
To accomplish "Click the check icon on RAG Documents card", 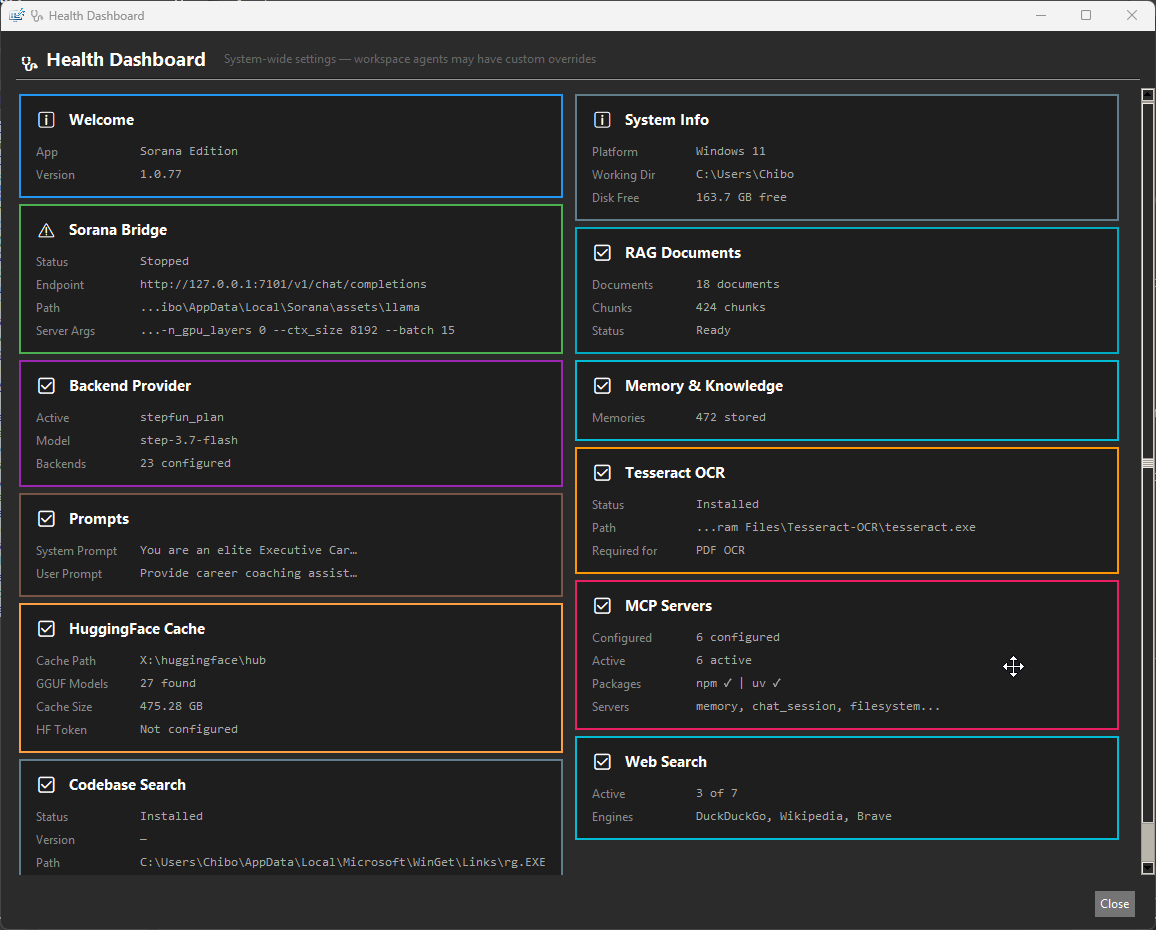I will pos(602,253).
